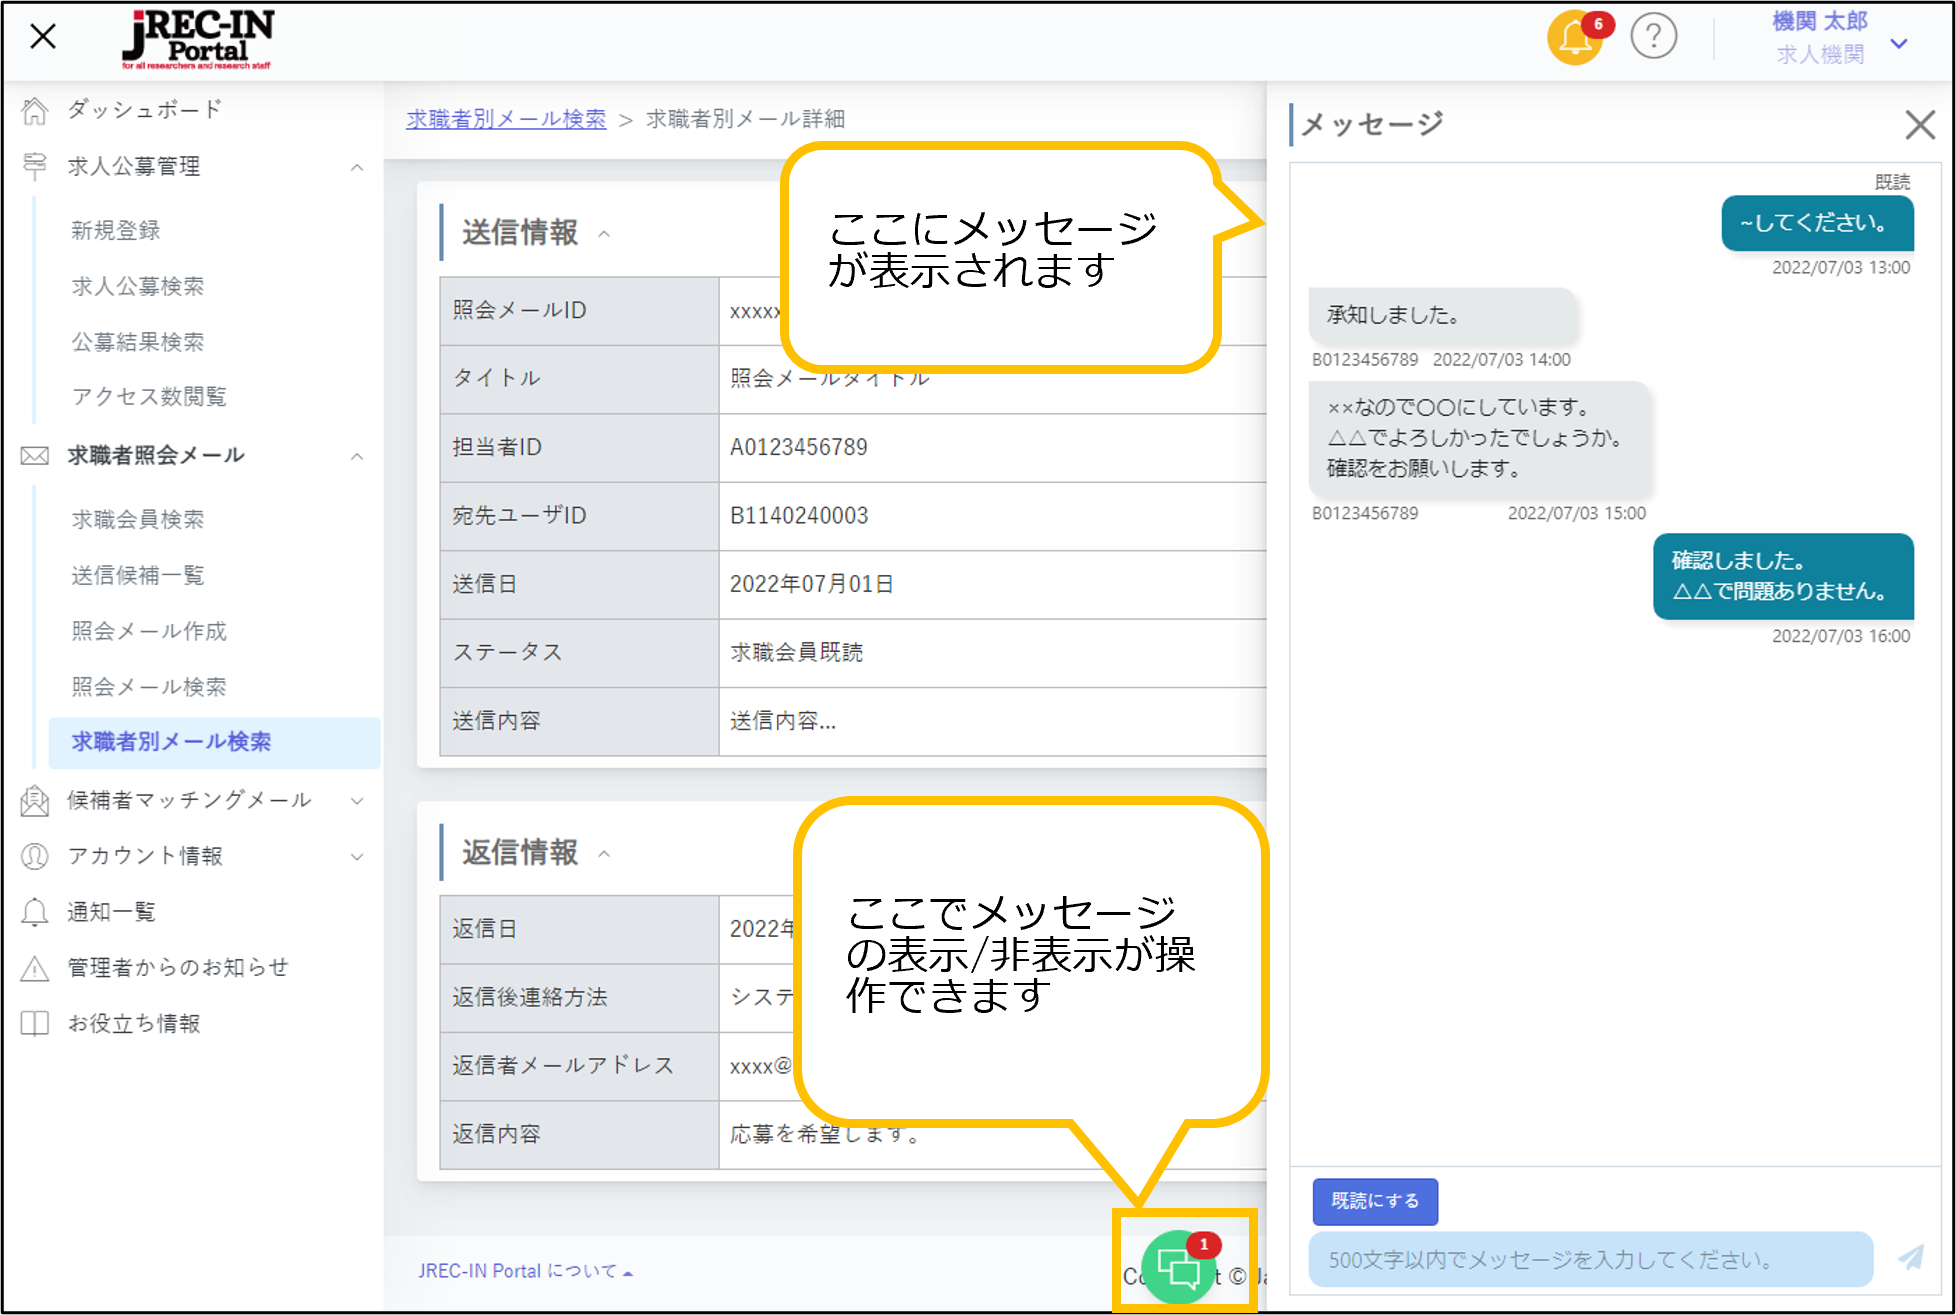Close the sidebar with the X icon
Image resolution: width=1956 pixels, height=1315 pixels.
point(43,37)
